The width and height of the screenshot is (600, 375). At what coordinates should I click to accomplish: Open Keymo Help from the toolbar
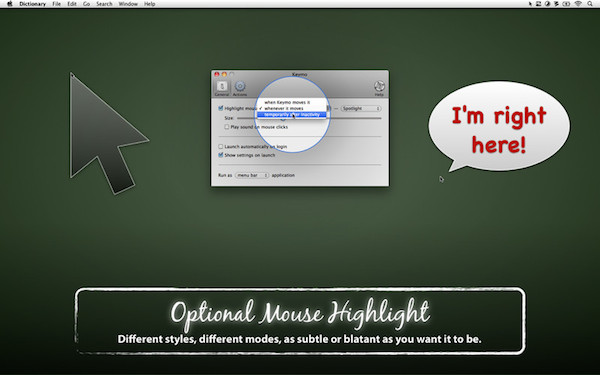click(379, 88)
